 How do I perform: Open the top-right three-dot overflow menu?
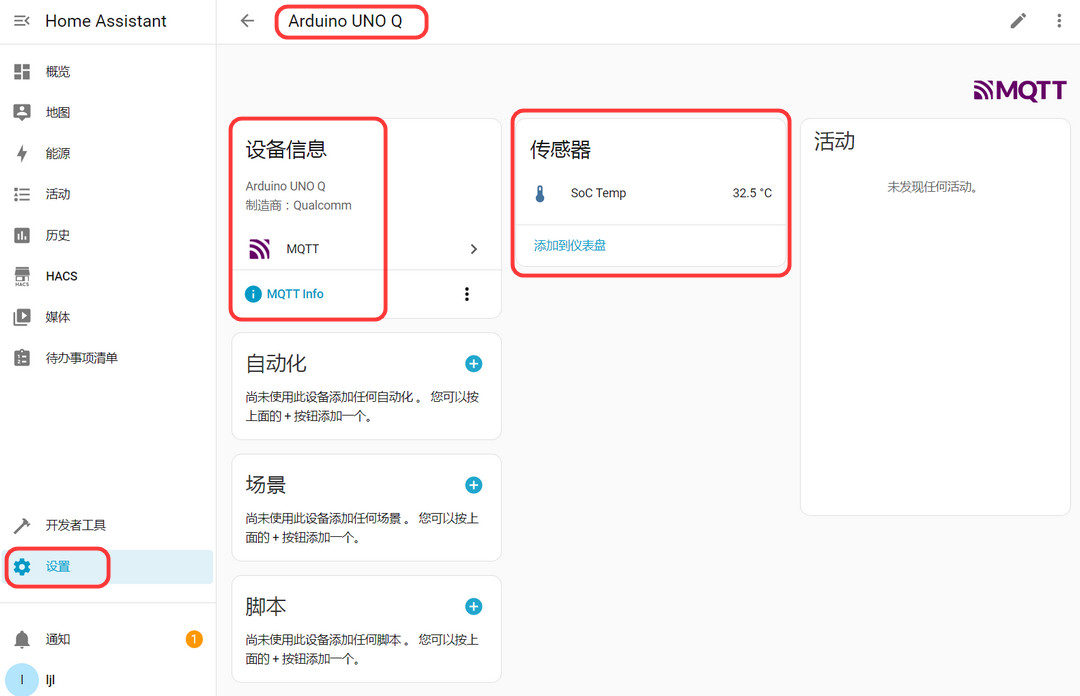(x=1059, y=21)
